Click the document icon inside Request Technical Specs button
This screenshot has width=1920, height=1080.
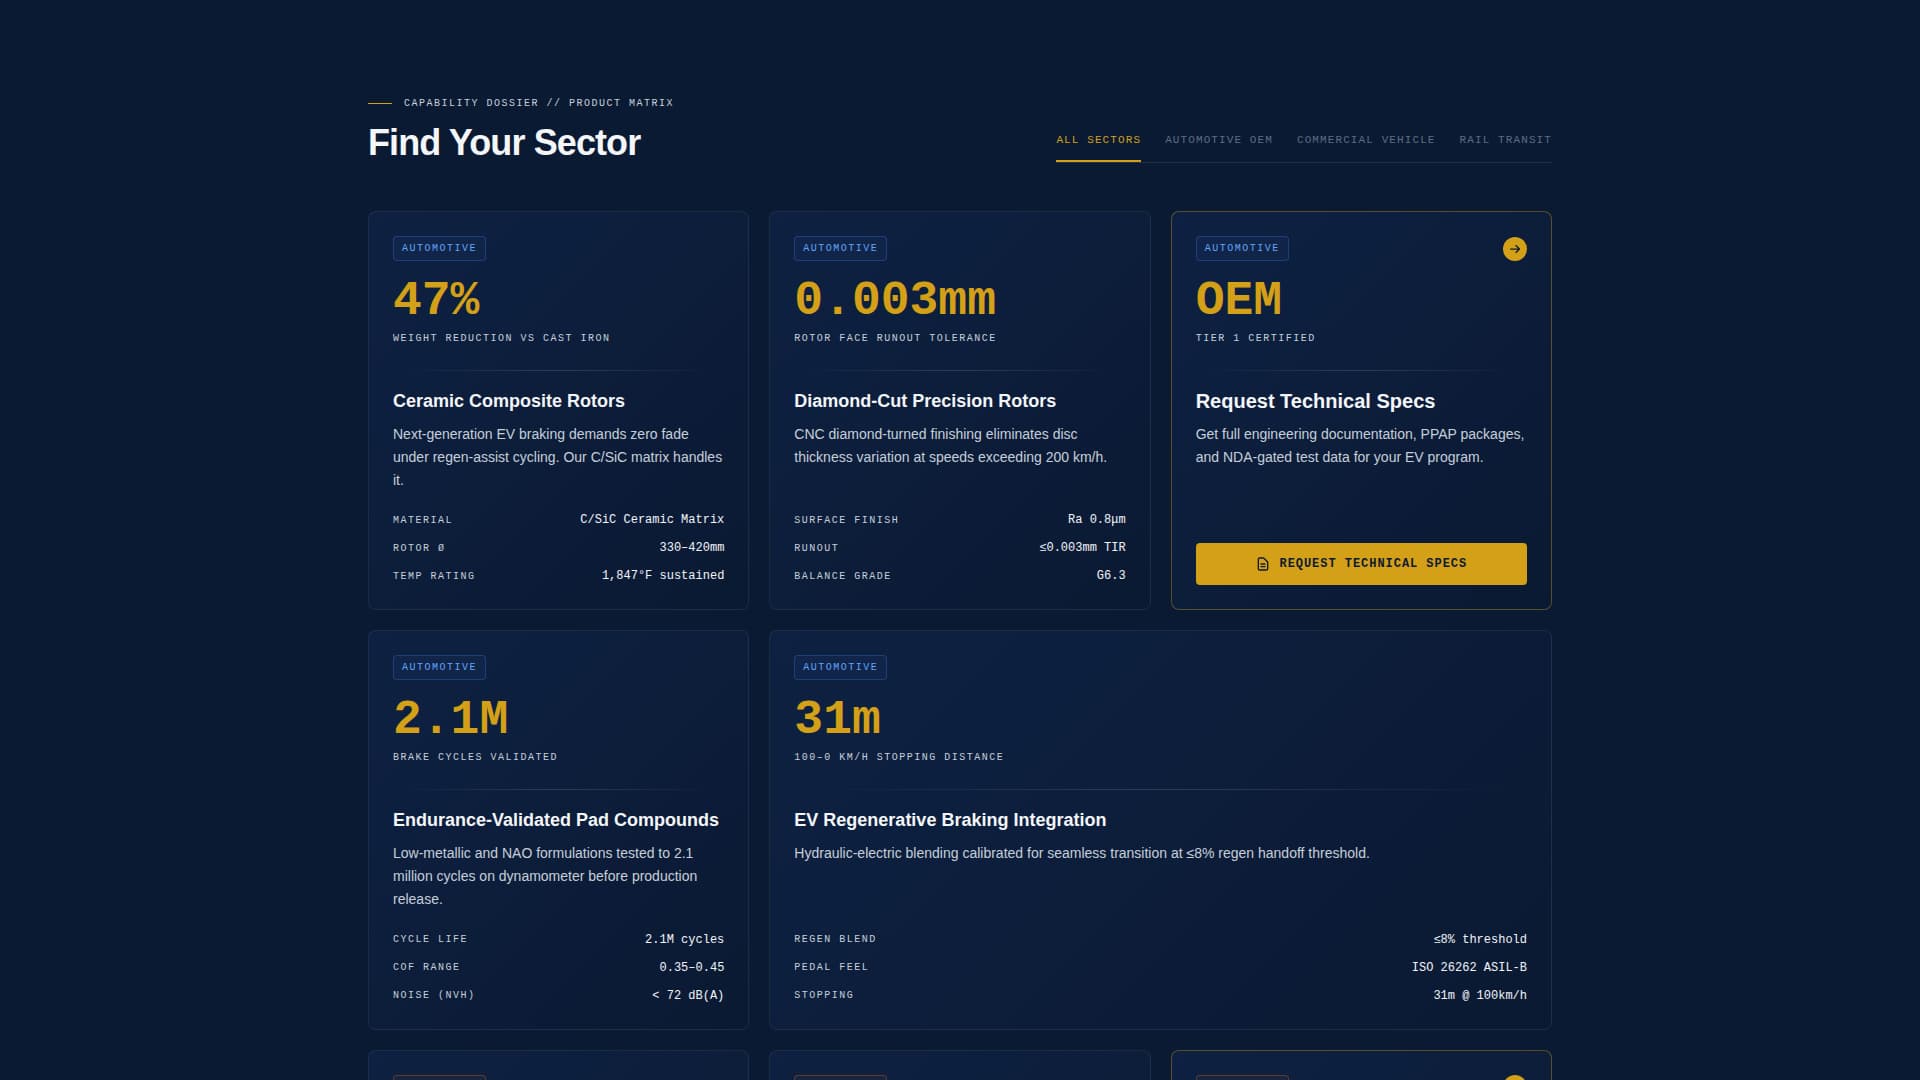tap(1263, 563)
